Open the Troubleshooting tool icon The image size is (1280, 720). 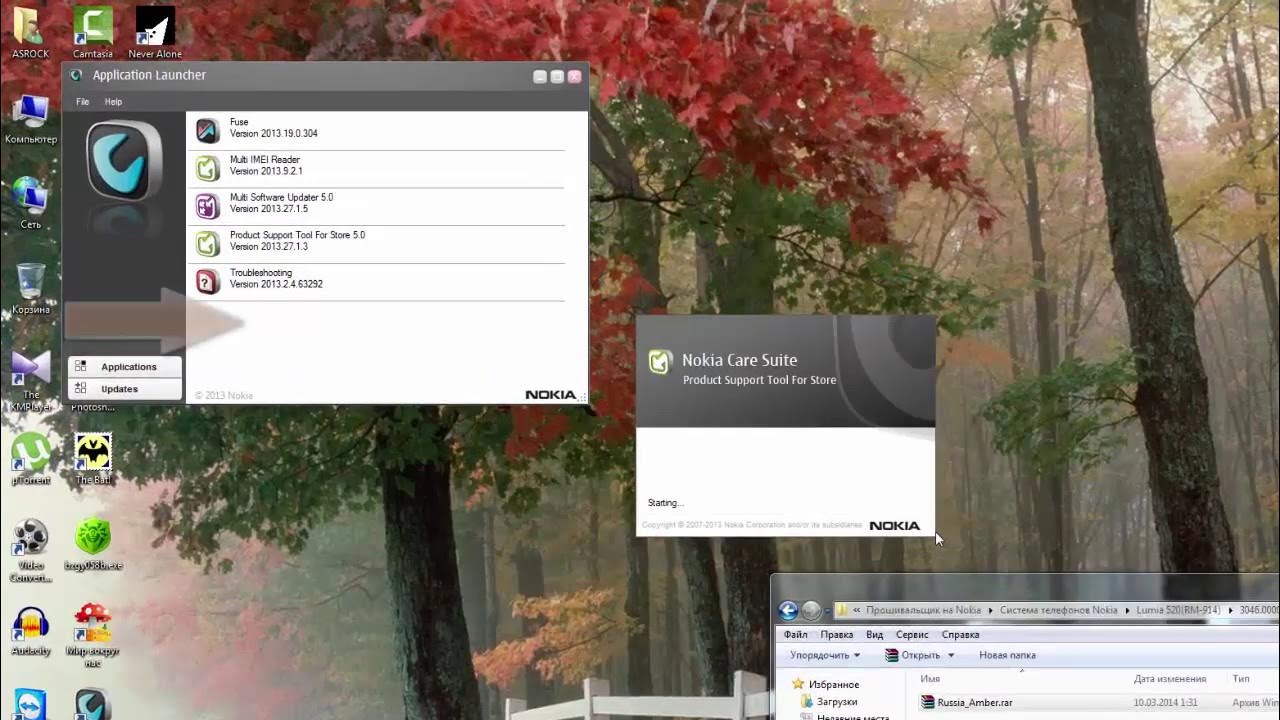[207, 281]
